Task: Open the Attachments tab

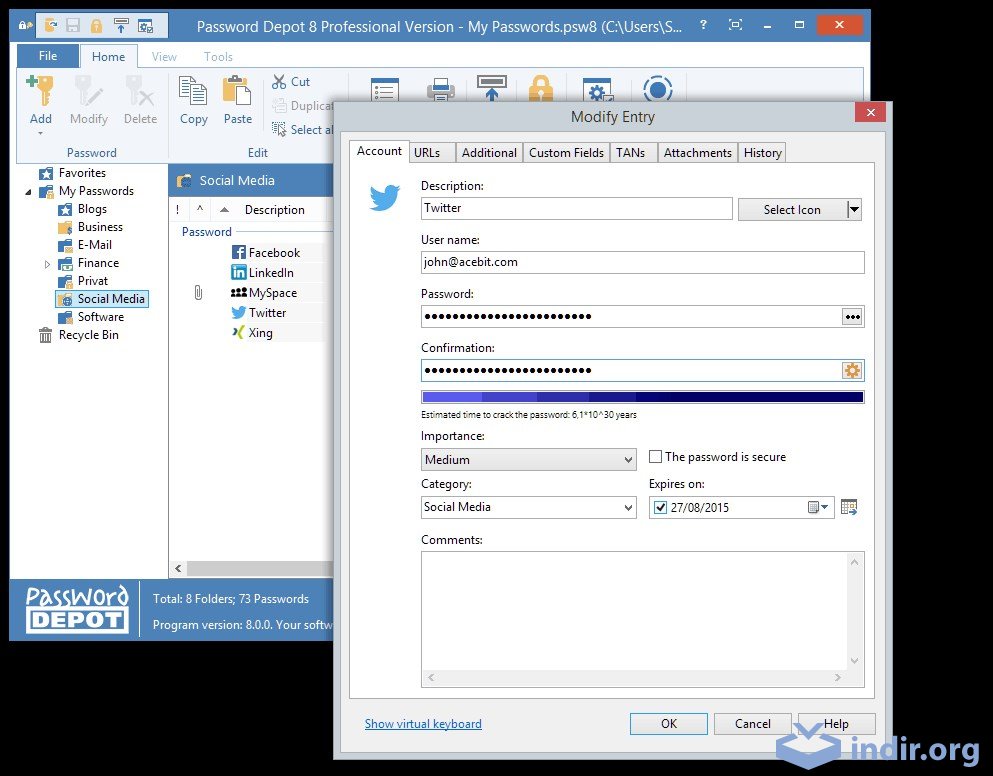Action: pyautogui.click(x=697, y=153)
